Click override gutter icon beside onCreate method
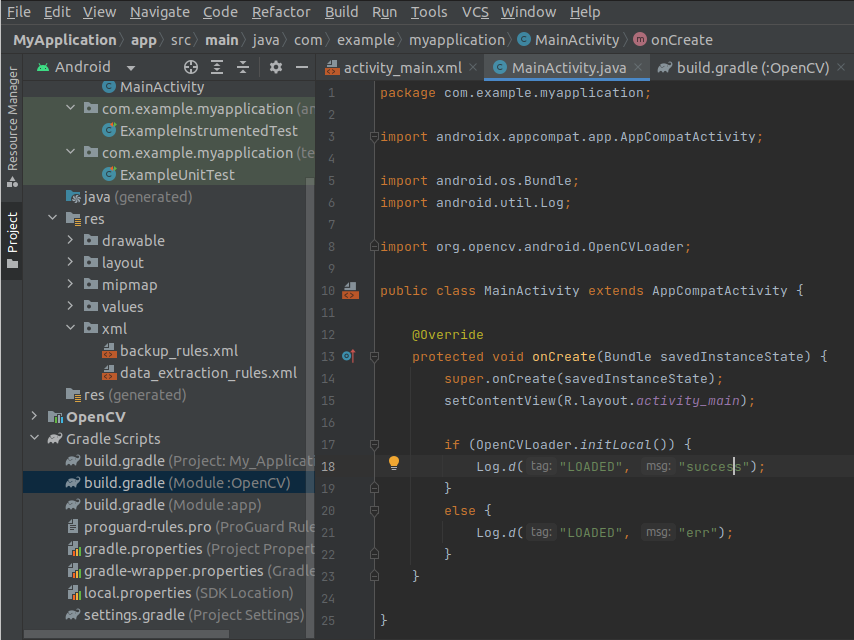This screenshot has height=640, width=854. click(348, 356)
